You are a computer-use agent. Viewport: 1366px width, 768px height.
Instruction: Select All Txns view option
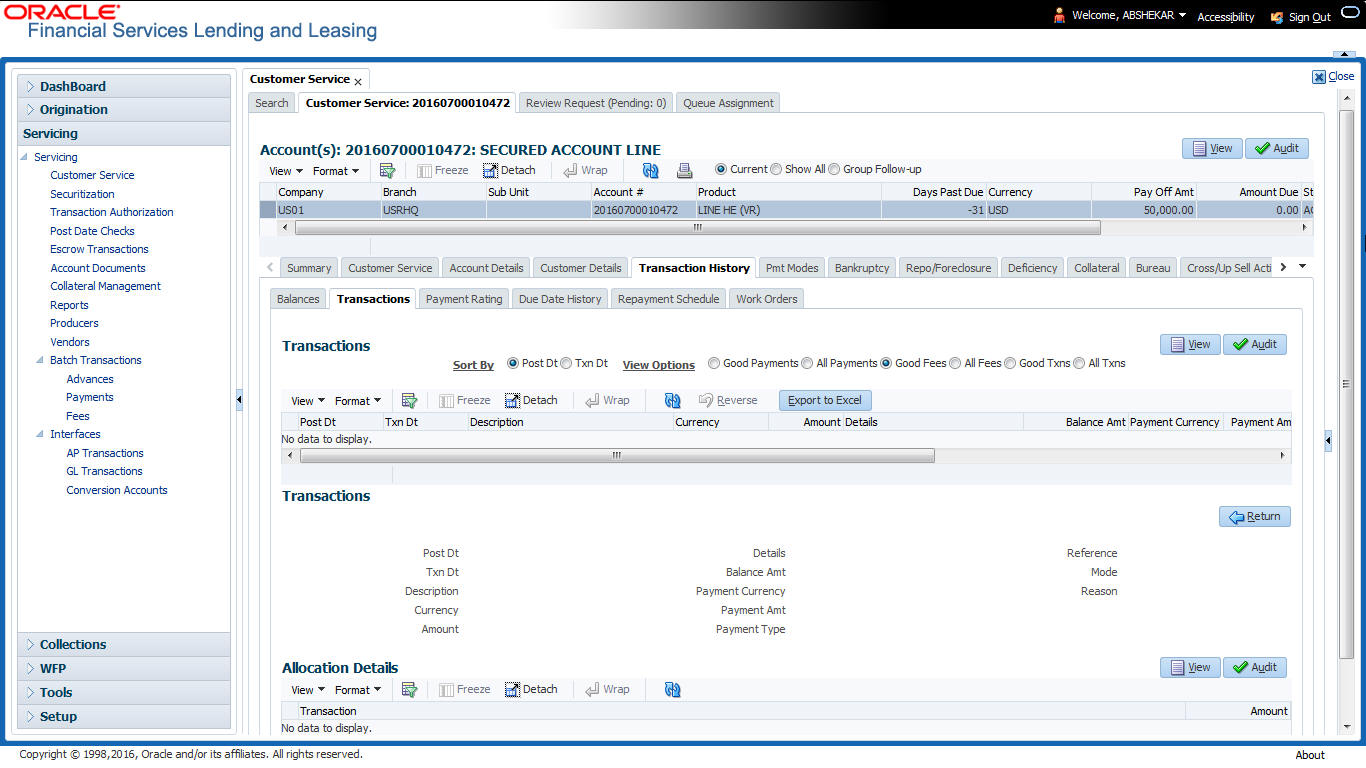pyautogui.click(x=1079, y=363)
